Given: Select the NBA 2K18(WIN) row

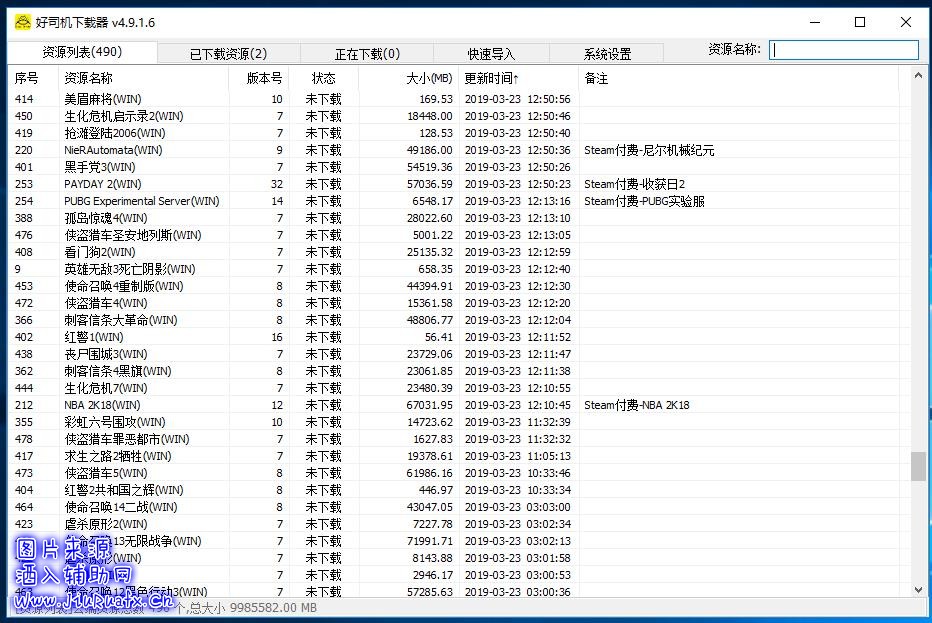Looking at the screenshot, I should coord(453,405).
